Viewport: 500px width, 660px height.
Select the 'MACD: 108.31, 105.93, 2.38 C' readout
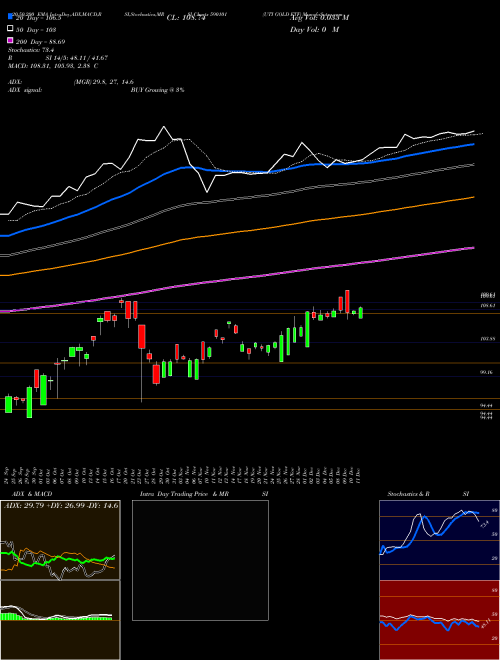pos(53,66)
